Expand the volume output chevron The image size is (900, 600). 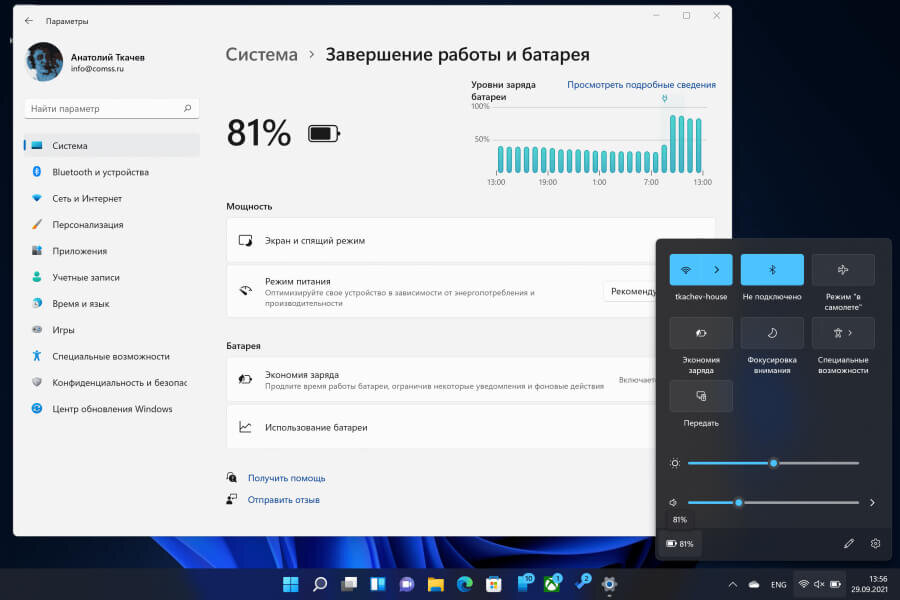872,502
